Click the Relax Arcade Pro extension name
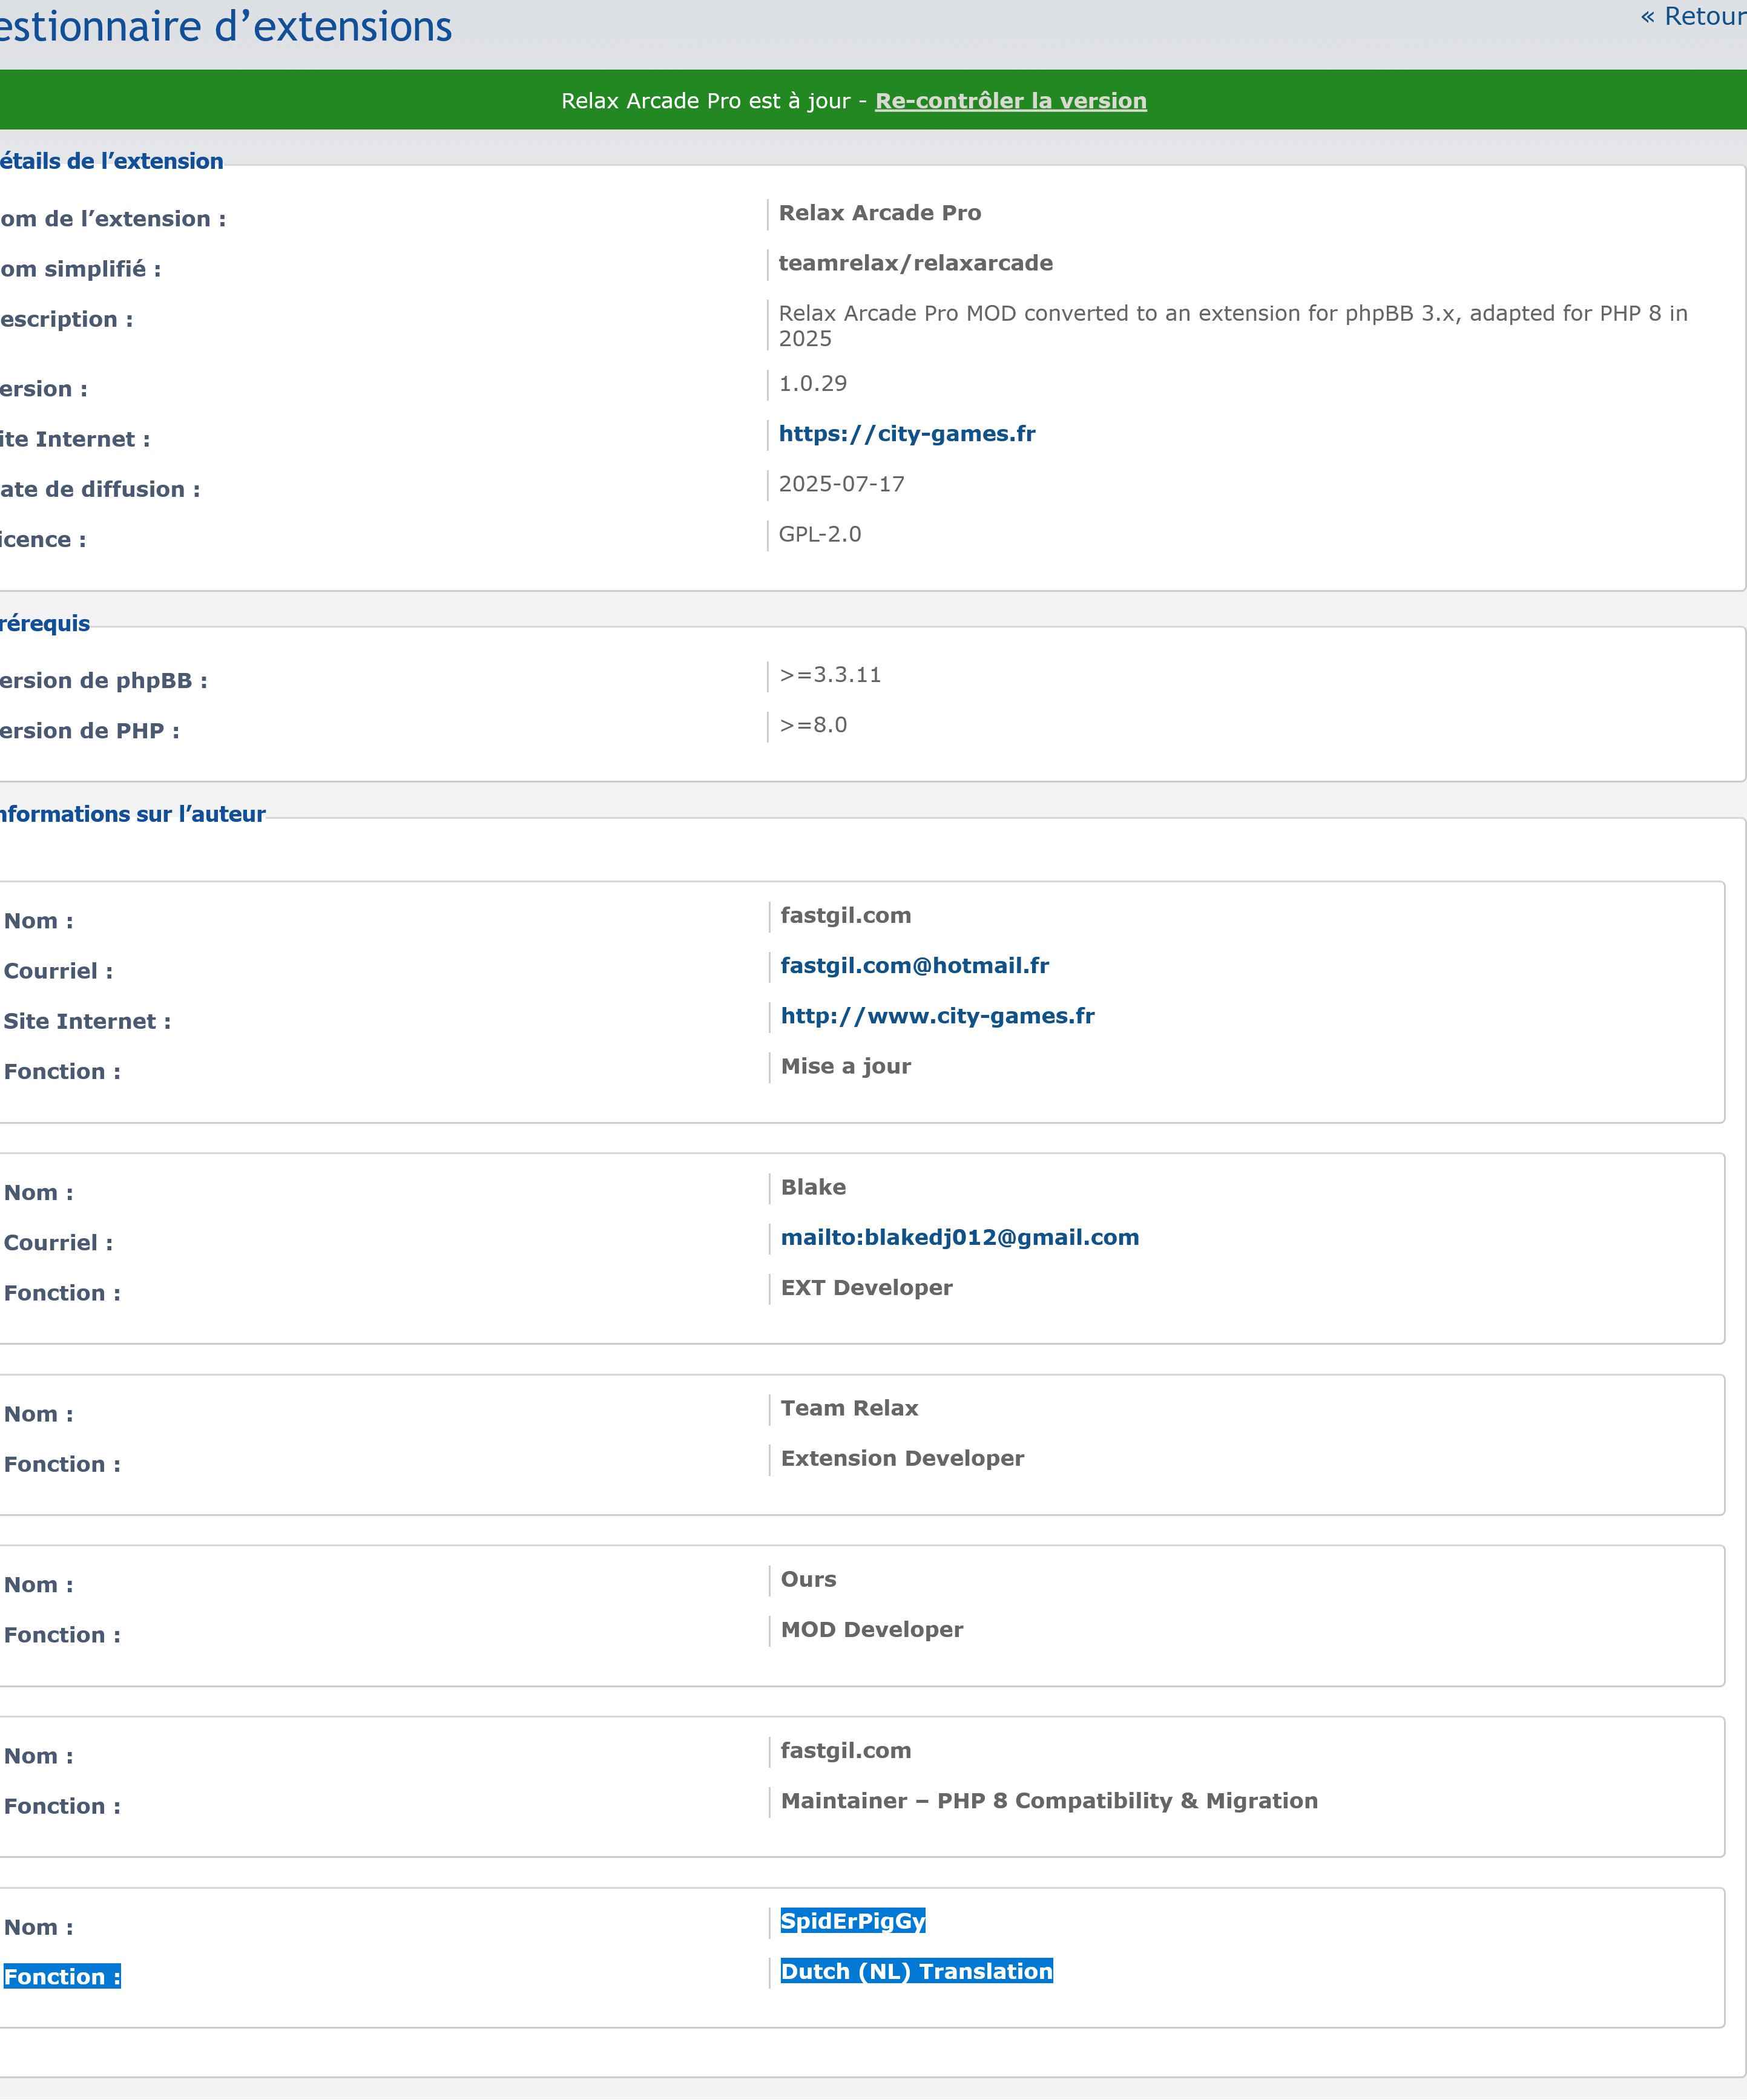The height and width of the screenshot is (2100, 1747). (879, 213)
